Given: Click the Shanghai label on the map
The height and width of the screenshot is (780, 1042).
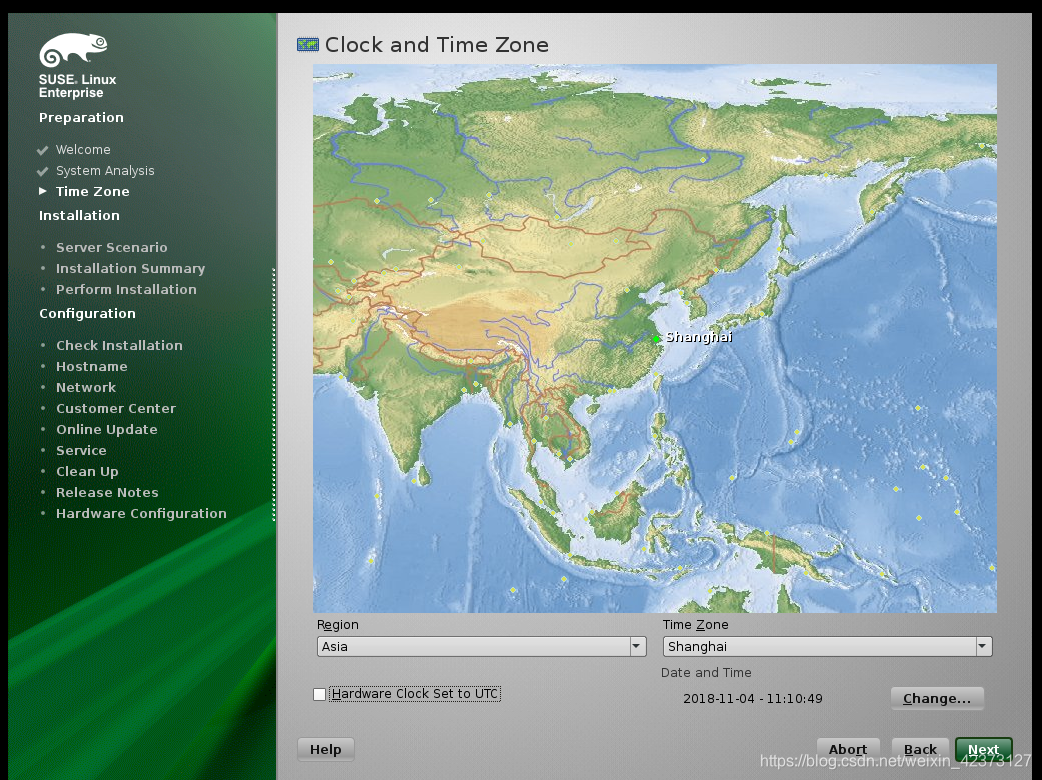Looking at the screenshot, I should point(699,338).
